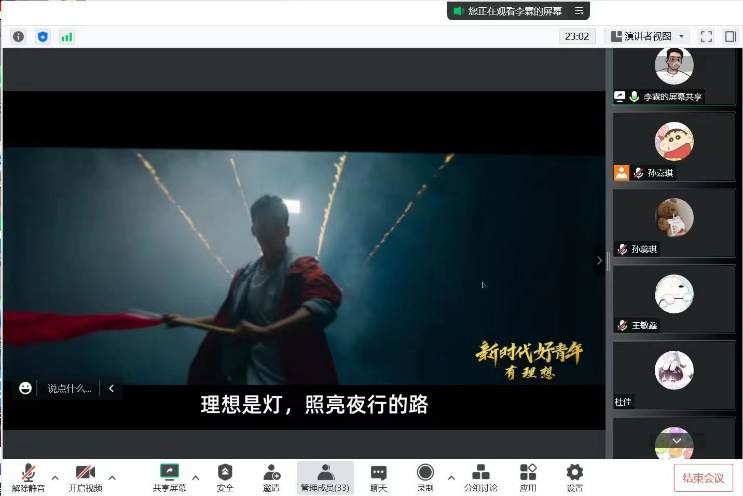Click the muted mic icon on the teddy bear tile
Viewport: 743px width, 496px height.
[x=622, y=249]
